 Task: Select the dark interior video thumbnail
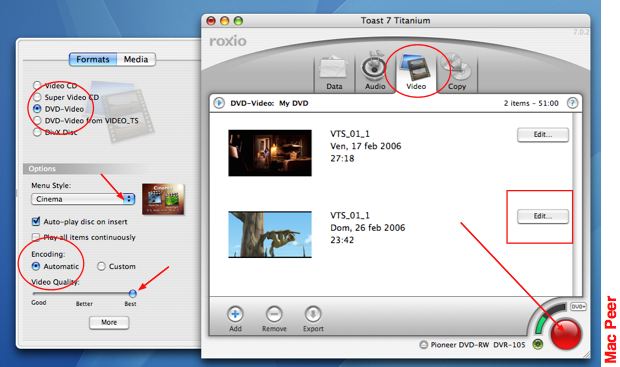click(270, 153)
